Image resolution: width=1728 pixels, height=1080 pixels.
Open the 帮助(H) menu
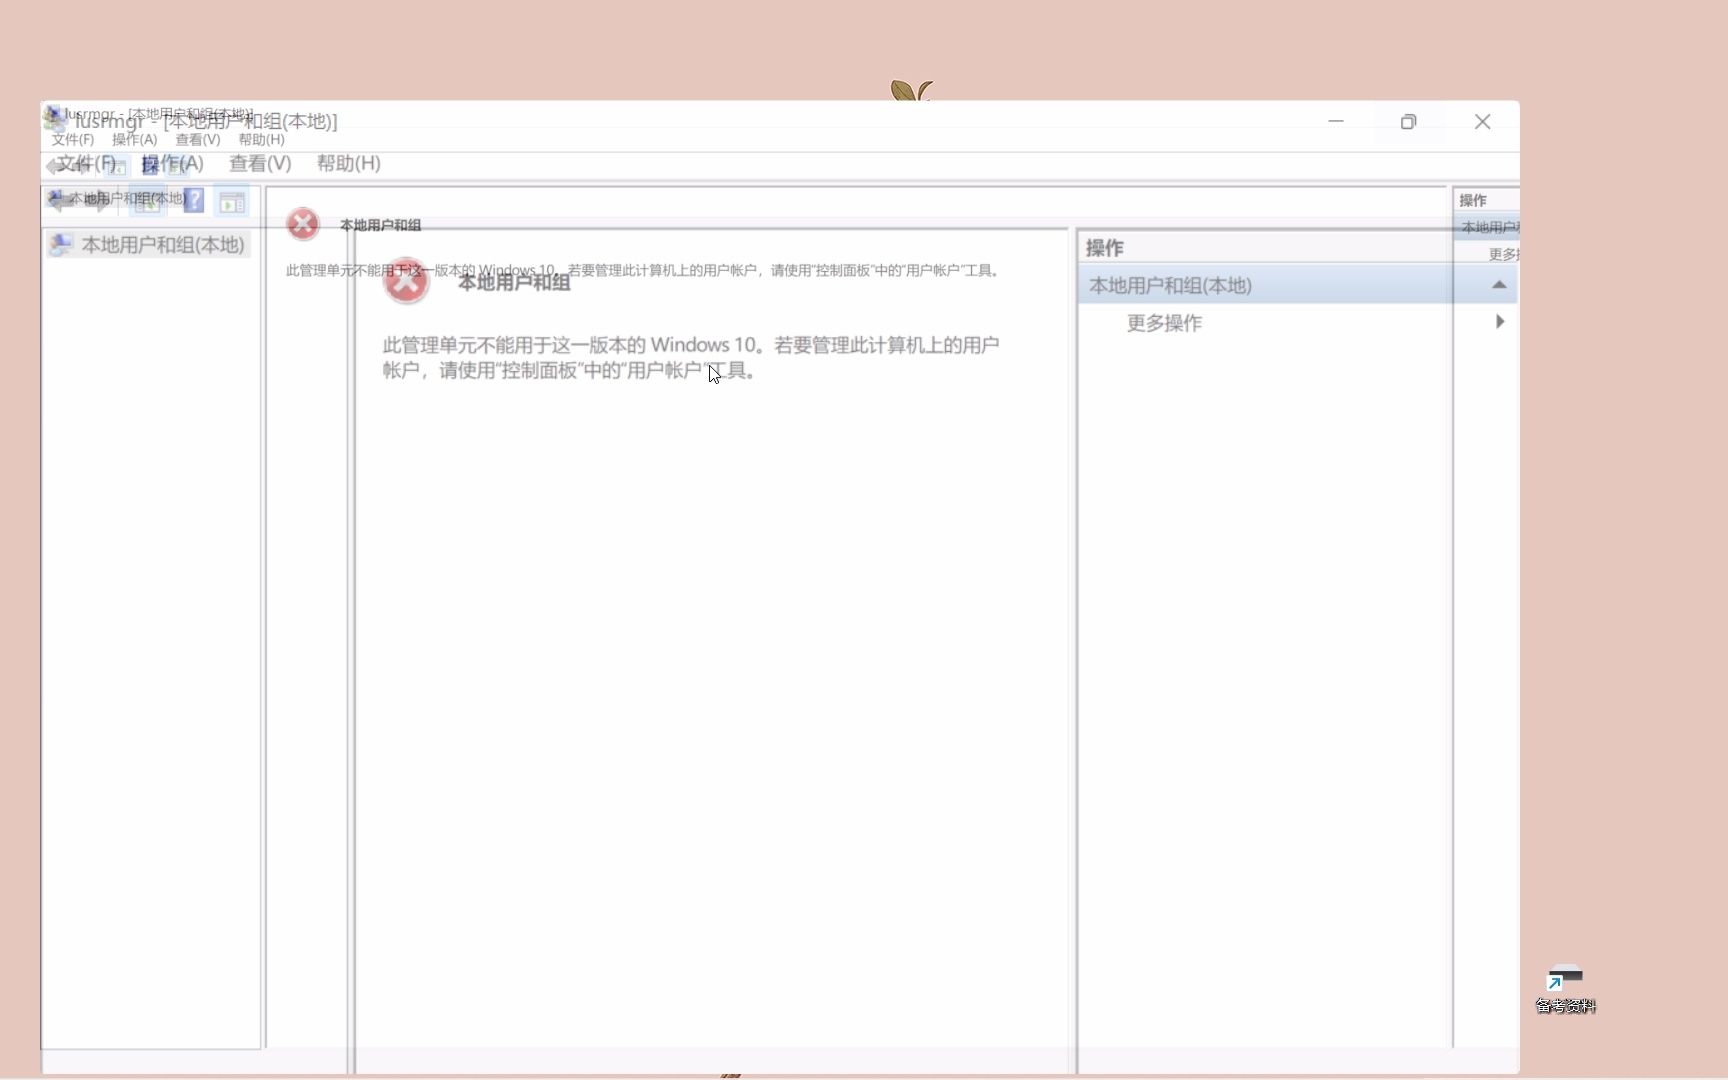pos(347,163)
